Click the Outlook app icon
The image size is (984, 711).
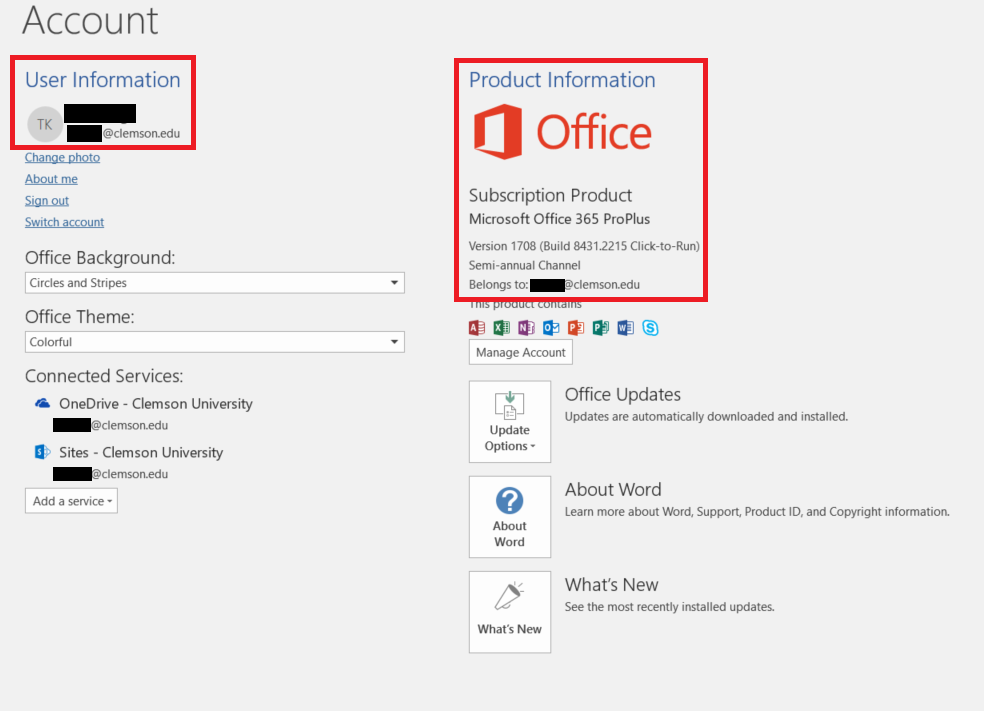551,328
